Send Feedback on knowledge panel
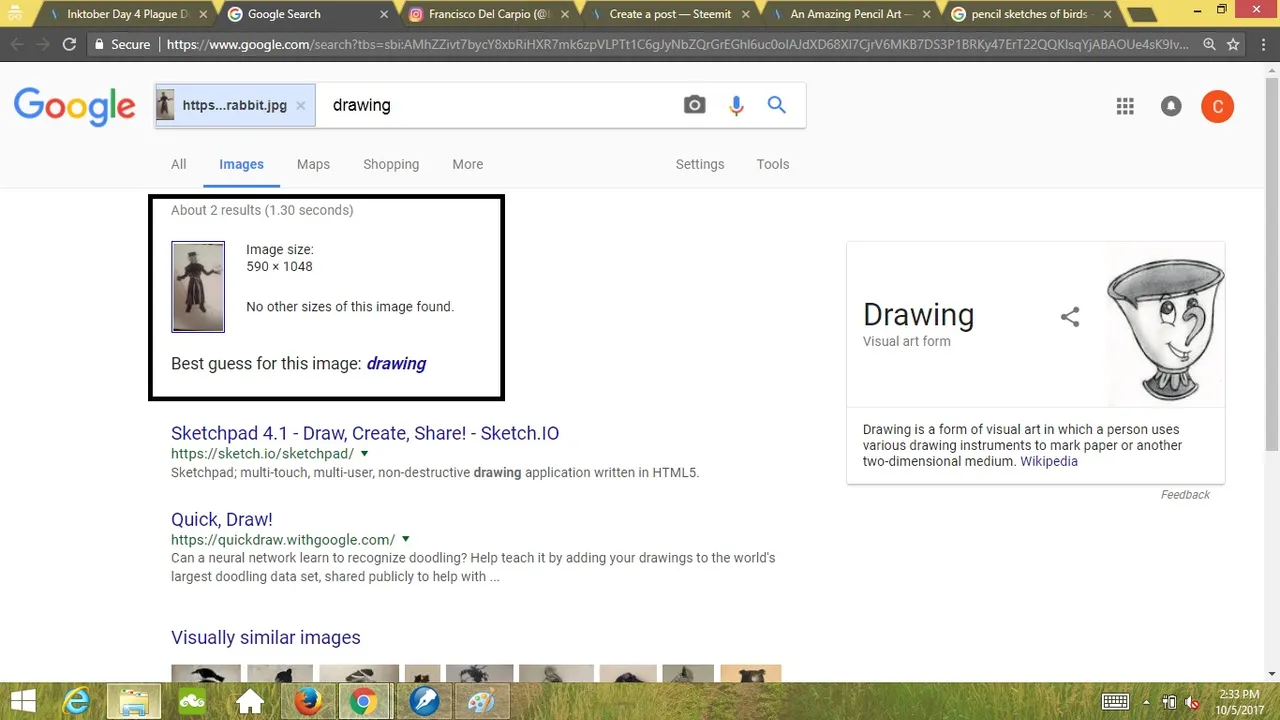Image resolution: width=1280 pixels, height=720 pixels. (x=1185, y=494)
